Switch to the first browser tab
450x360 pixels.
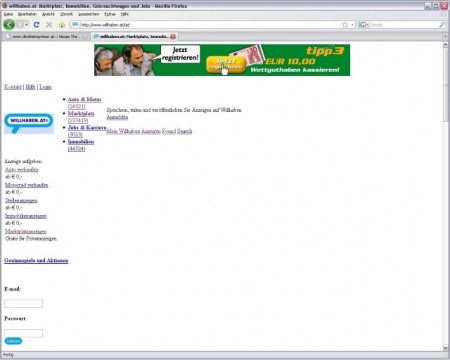(x=45, y=36)
